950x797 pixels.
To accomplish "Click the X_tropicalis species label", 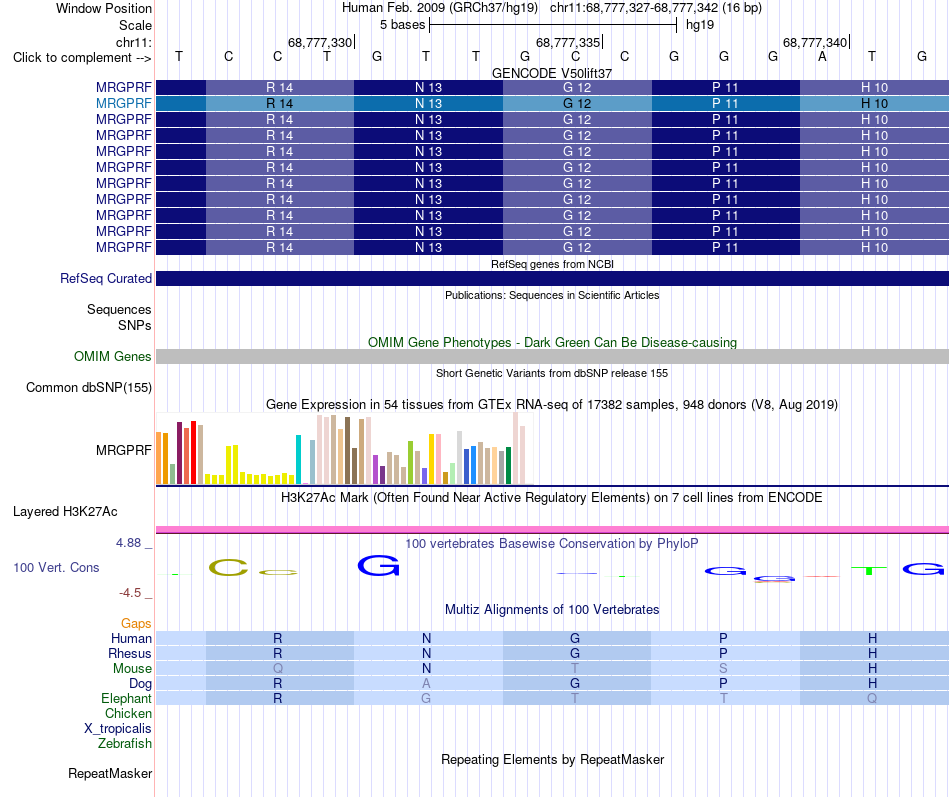I will tap(118, 729).
